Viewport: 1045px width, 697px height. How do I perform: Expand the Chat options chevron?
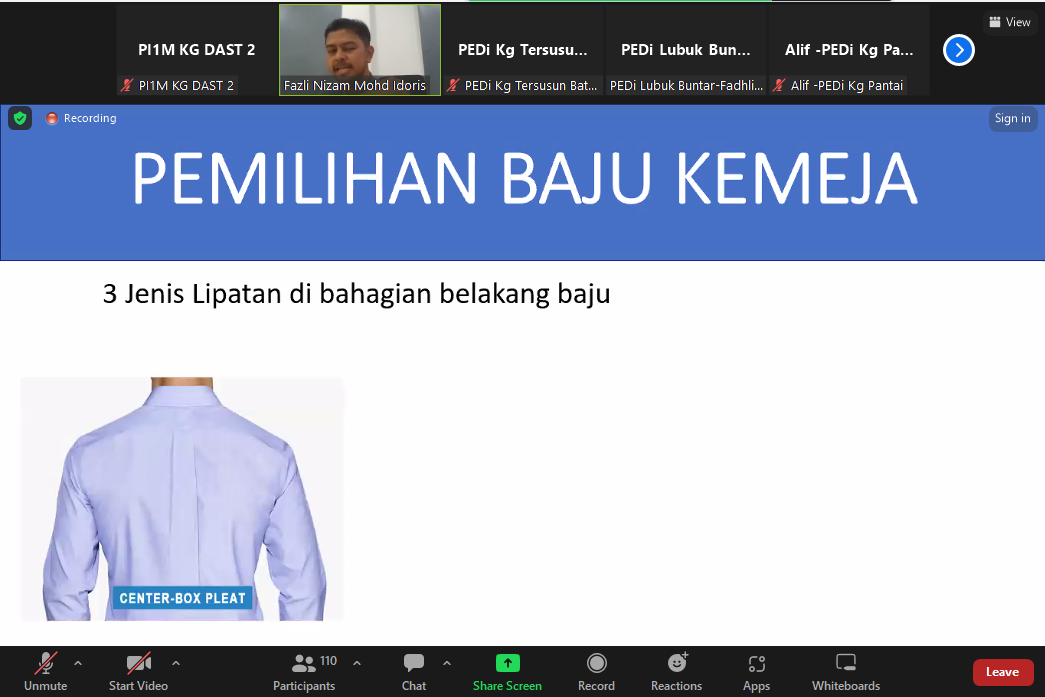click(x=447, y=662)
